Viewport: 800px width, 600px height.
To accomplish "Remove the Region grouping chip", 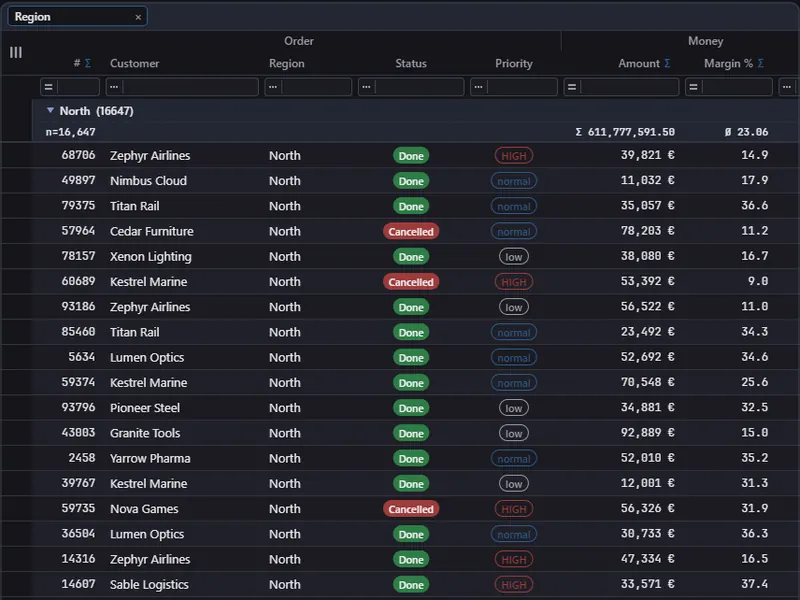I will pyautogui.click(x=138, y=17).
